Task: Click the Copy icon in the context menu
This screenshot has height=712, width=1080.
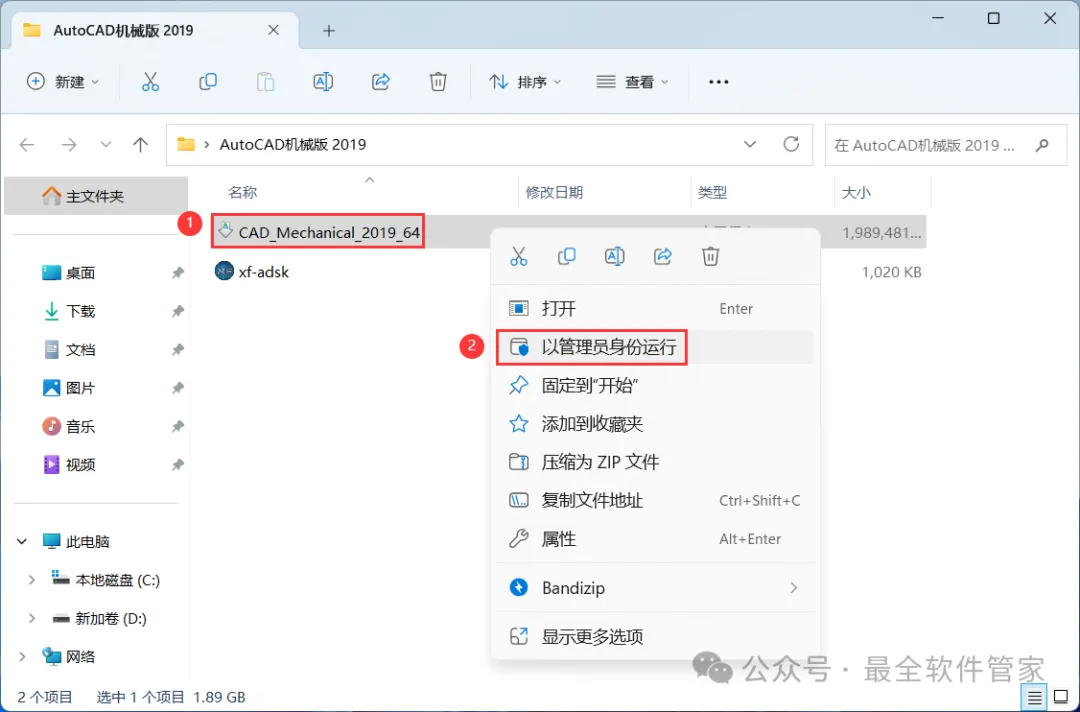Action: pyautogui.click(x=567, y=257)
